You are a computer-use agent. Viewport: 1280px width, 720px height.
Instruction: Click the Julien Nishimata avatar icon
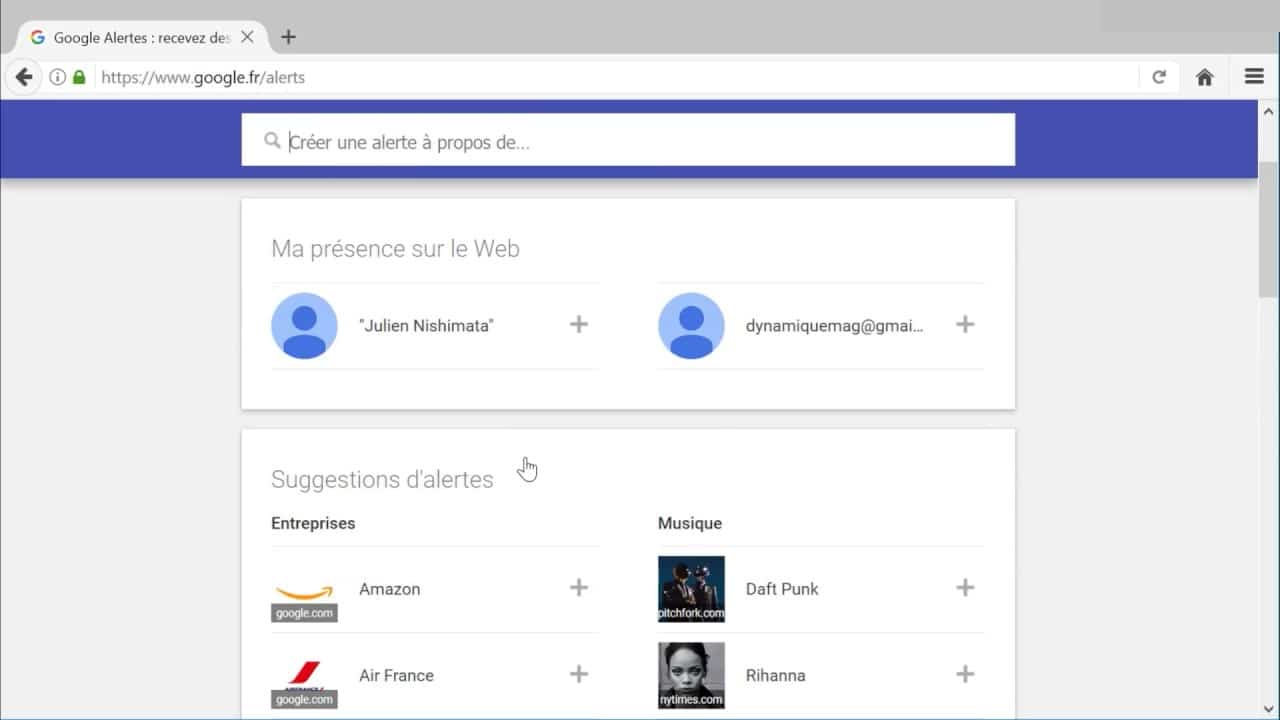[304, 325]
